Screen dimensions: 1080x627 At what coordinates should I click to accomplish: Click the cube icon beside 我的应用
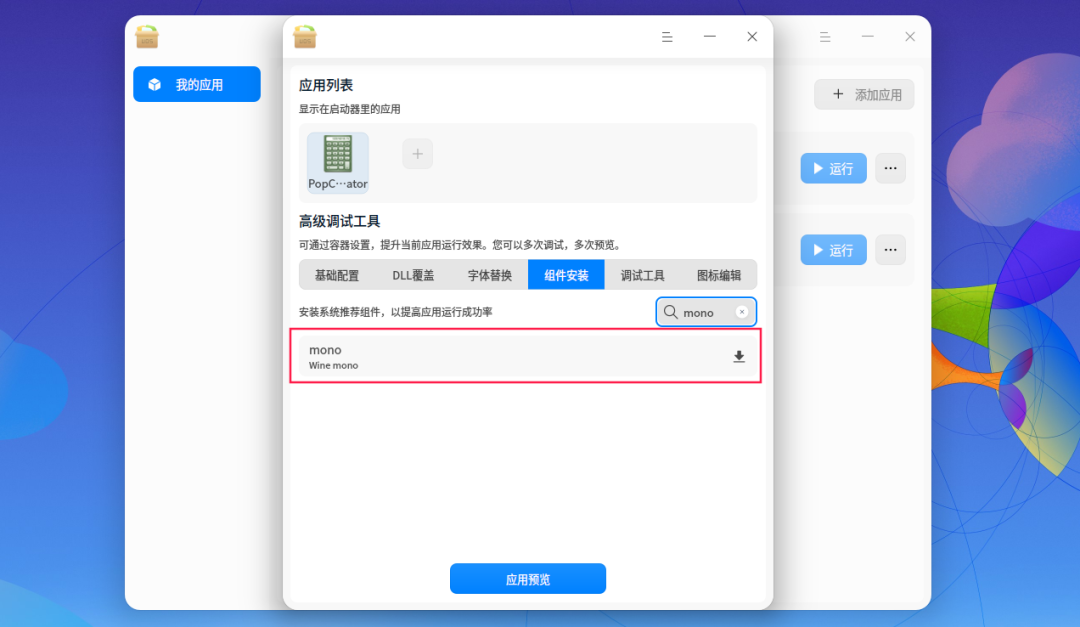tap(154, 84)
